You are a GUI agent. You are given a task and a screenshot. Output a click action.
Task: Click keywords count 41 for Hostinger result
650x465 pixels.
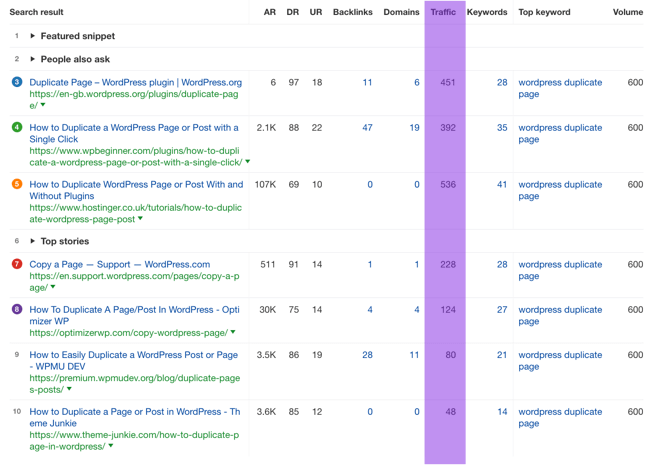(501, 185)
